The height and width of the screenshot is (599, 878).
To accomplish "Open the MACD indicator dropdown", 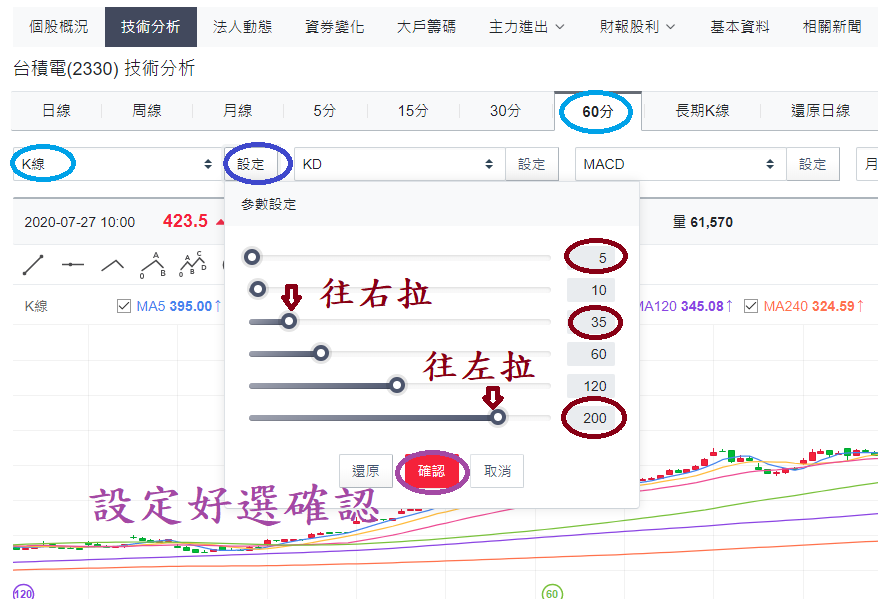I will pos(680,164).
